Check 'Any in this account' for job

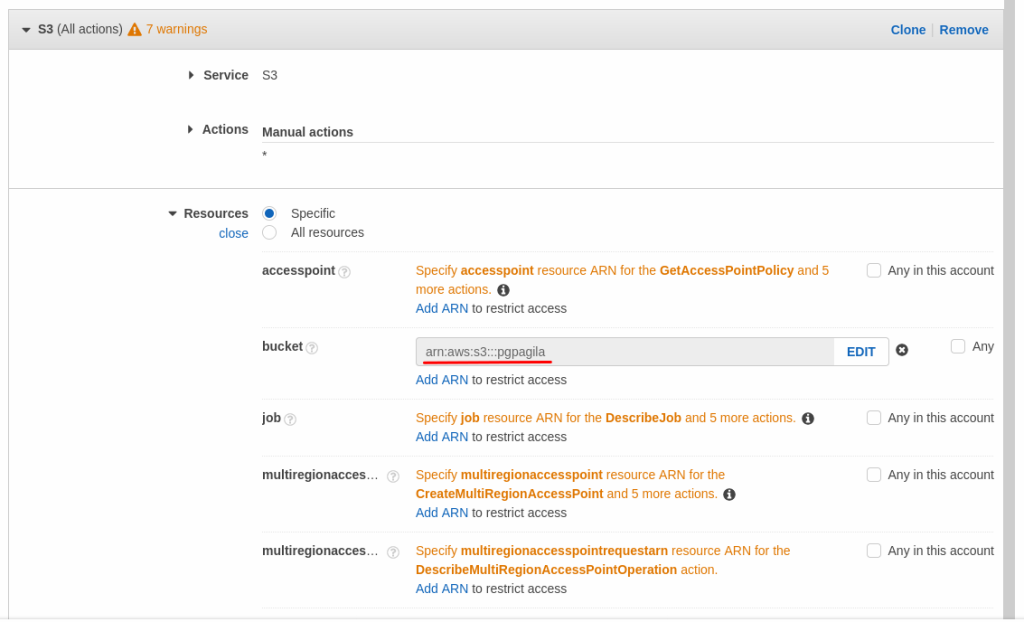(874, 418)
